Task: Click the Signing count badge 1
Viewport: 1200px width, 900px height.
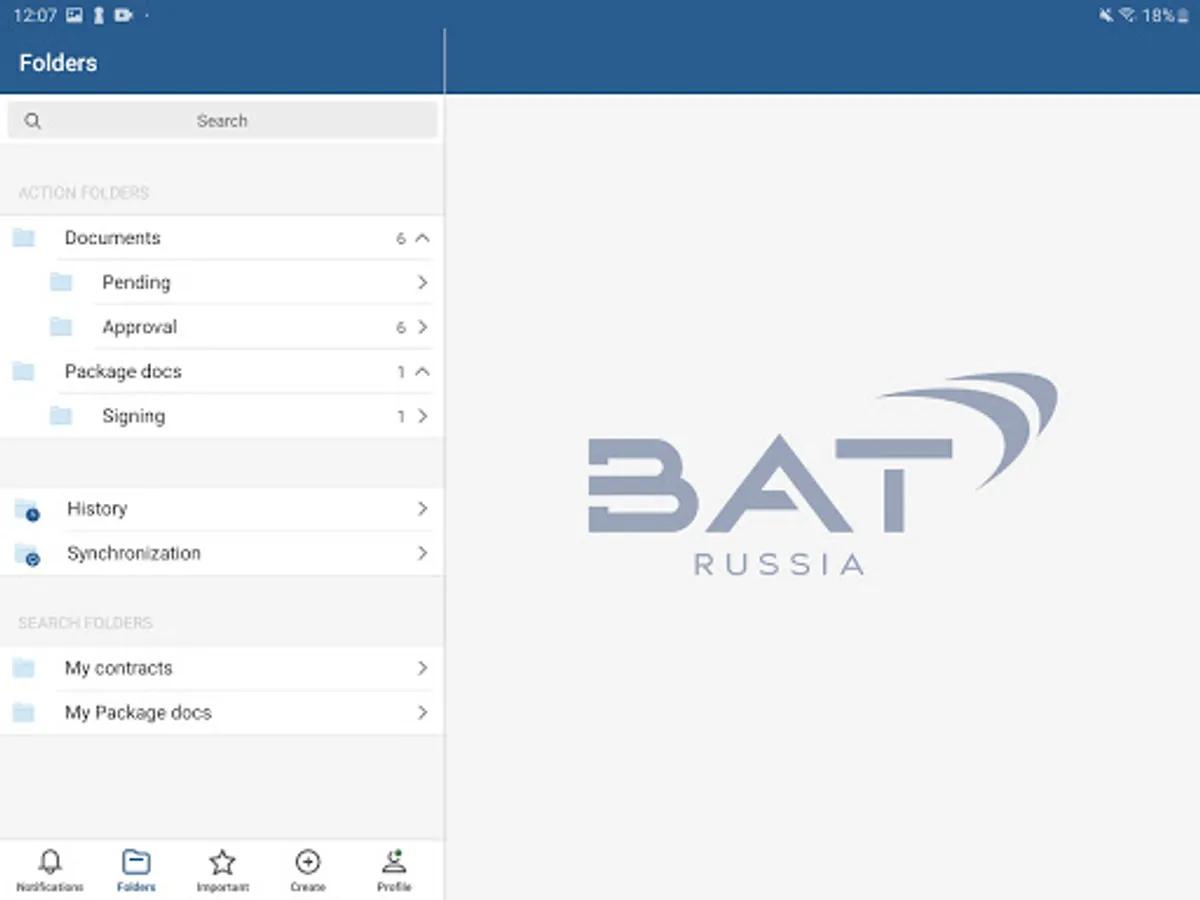Action: (401, 416)
